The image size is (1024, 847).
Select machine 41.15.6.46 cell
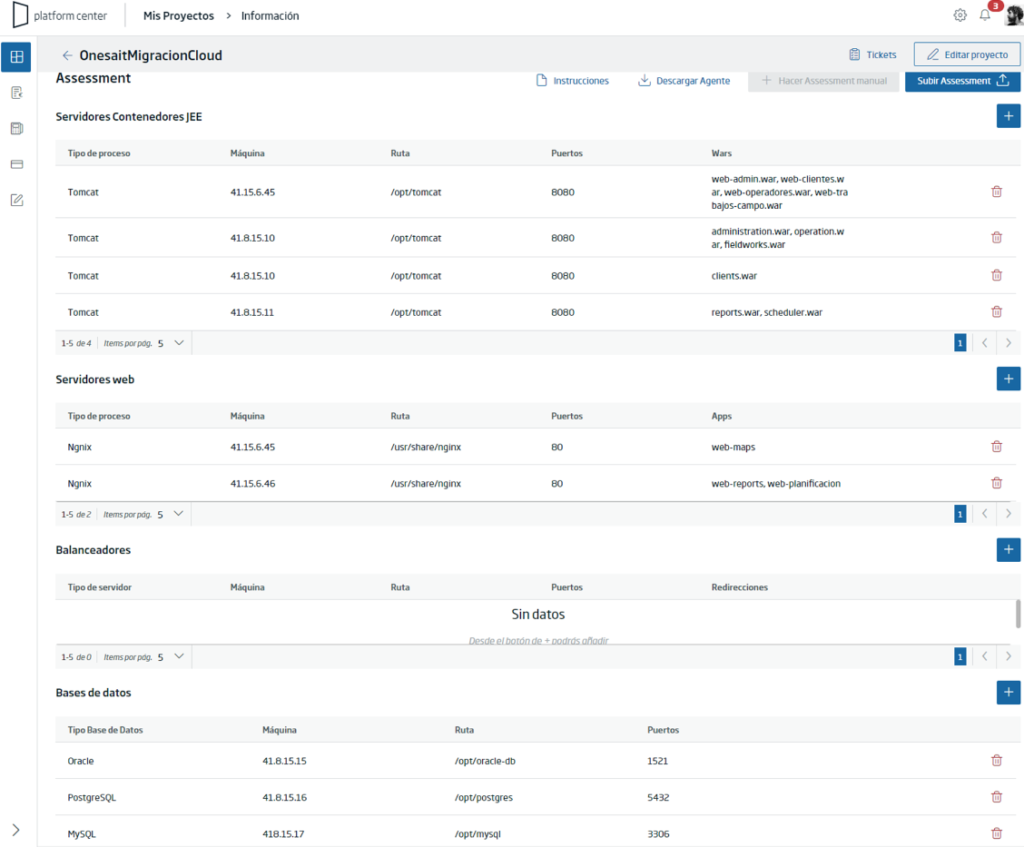(x=252, y=483)
